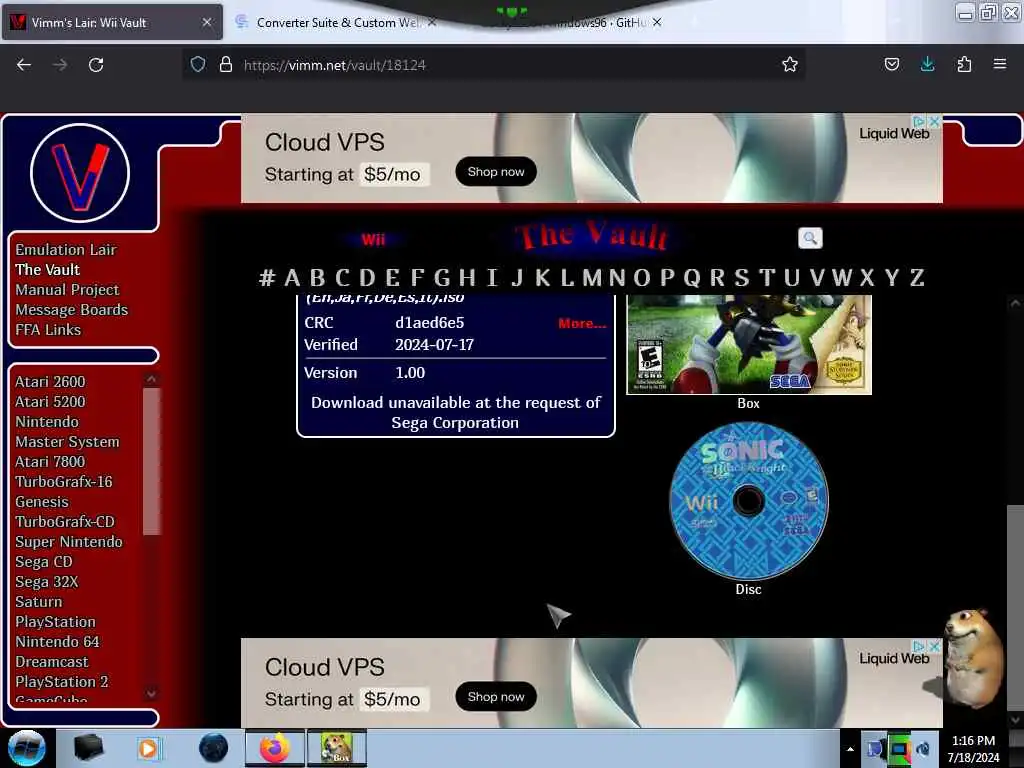This screenshot has width=1024, height=768.
Task: Select Genesis in the system list
Action: point(42,502)
